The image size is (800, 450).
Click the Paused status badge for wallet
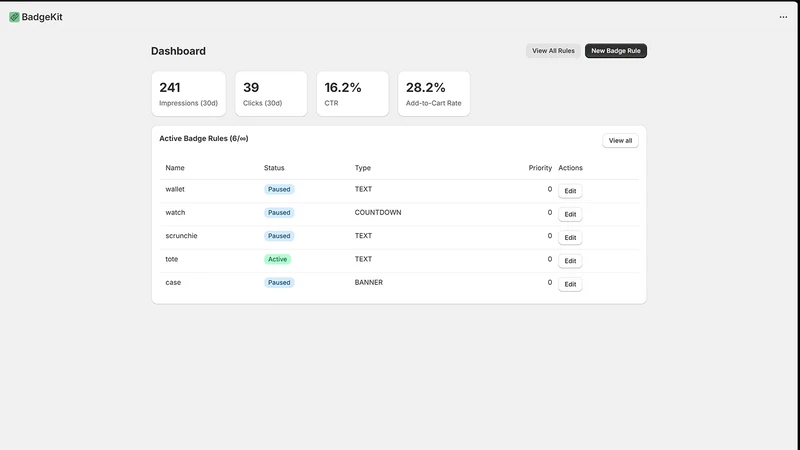(x=279, y=189)
